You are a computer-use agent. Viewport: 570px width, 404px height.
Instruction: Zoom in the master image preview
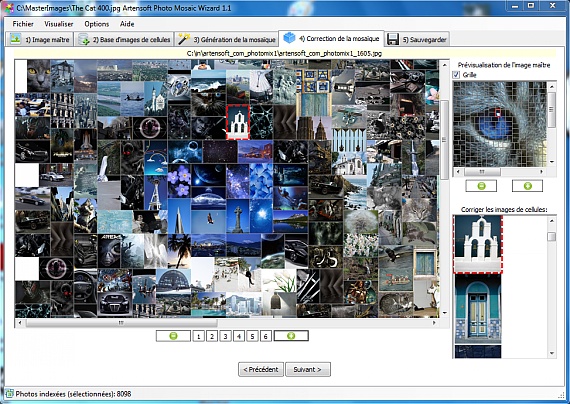click(527, 186)
